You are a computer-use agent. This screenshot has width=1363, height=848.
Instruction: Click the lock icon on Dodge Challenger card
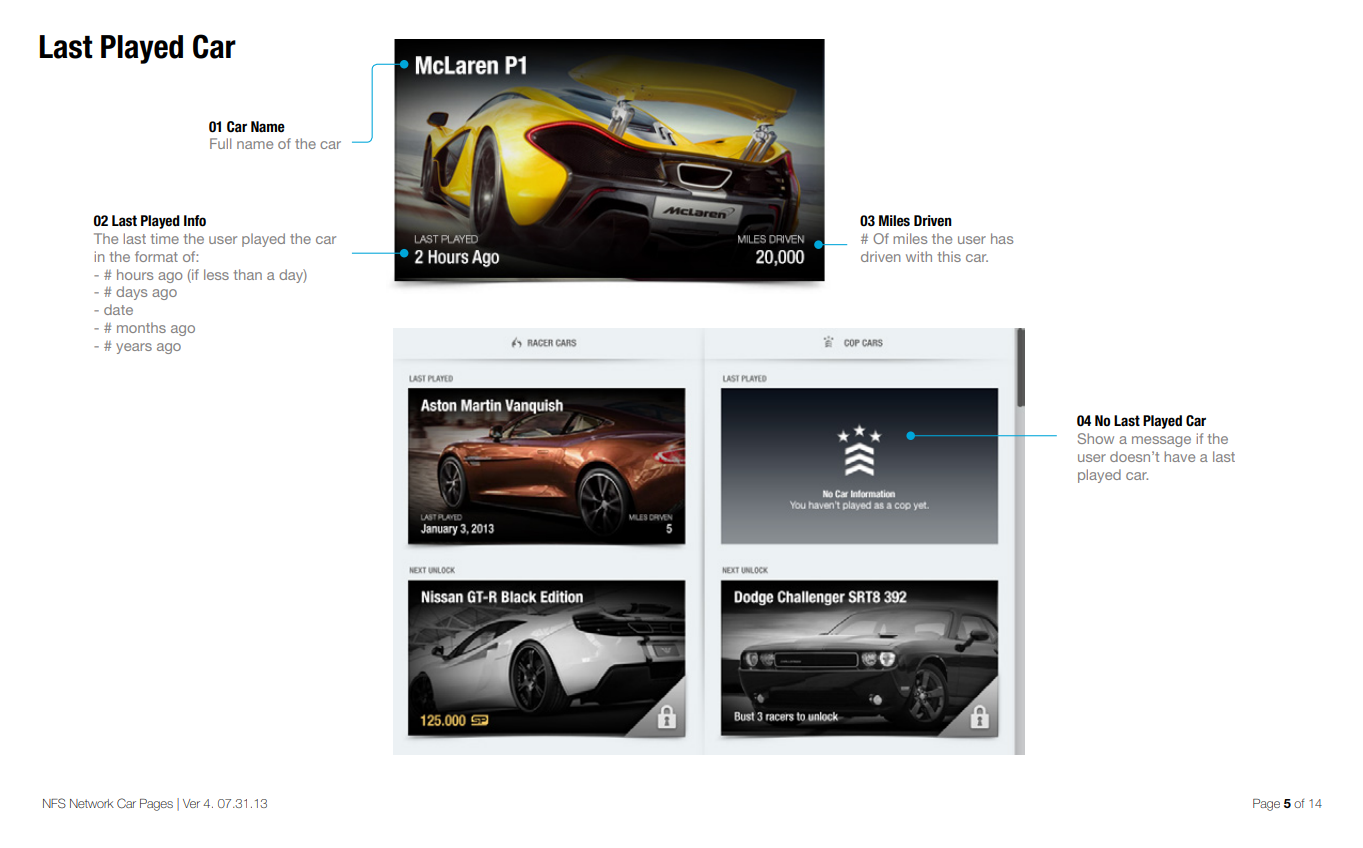click(980, 717)
